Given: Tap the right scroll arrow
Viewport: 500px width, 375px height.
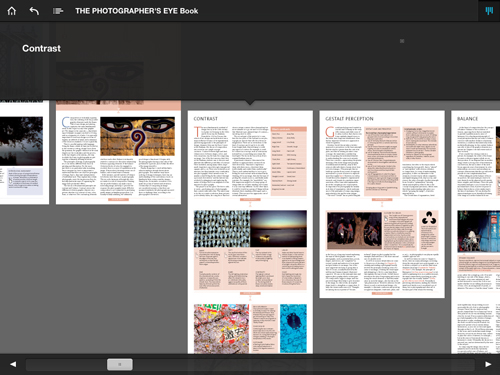Looking at the screenshot, I should (x=488, y=364).
